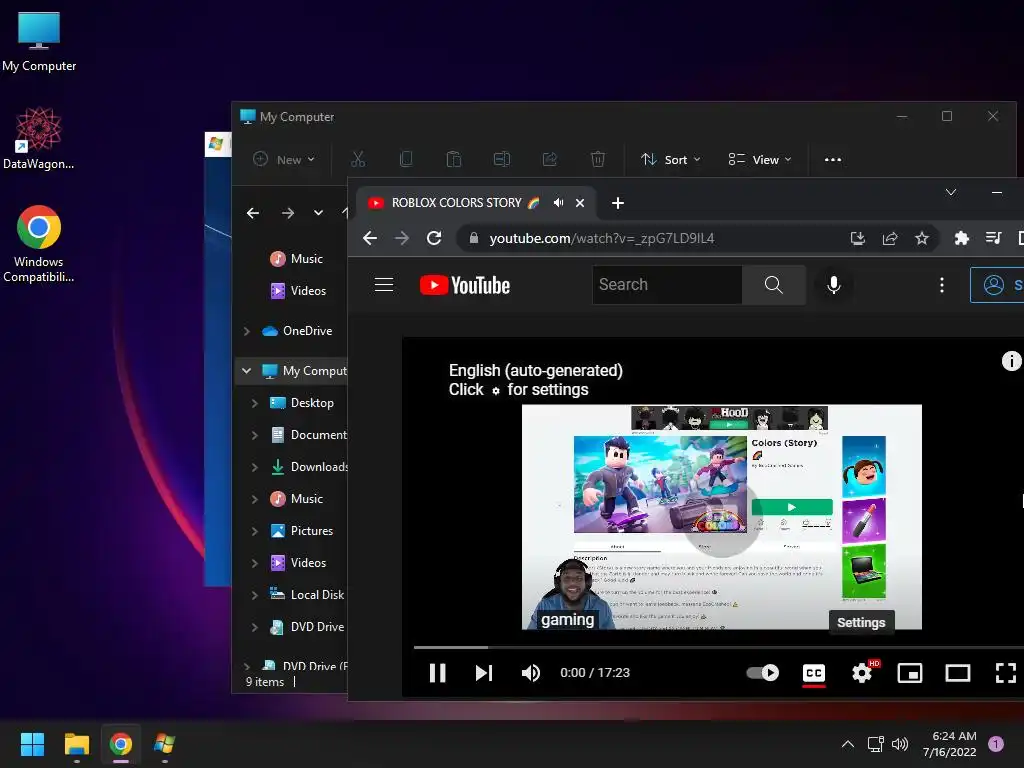Viewport: 1024px width, 768px height.
Task: Toggle theater mode
Action: (957, 673)
